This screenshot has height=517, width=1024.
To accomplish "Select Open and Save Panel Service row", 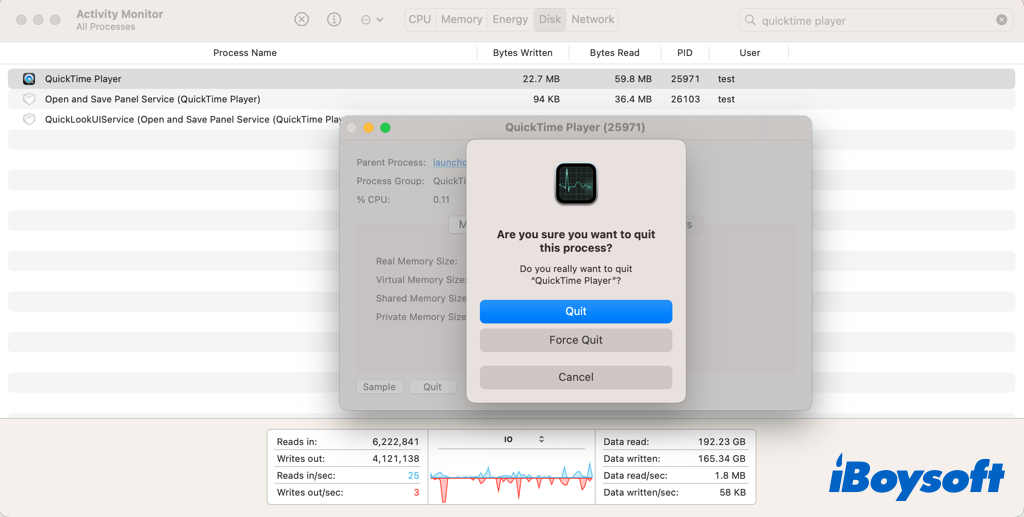I will (x=152, y=99).
